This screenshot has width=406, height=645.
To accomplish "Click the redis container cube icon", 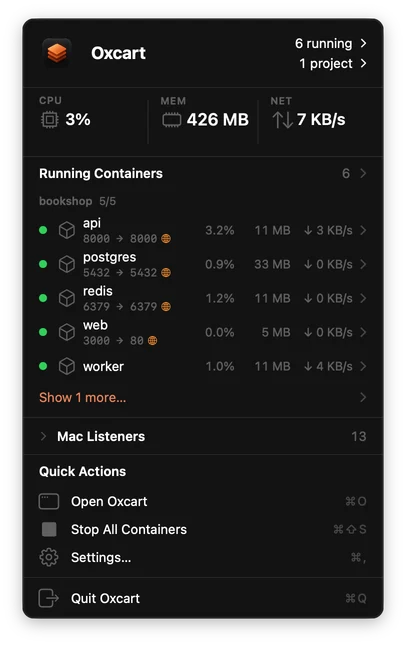I will pyautogui.click(x=67, y=298).
